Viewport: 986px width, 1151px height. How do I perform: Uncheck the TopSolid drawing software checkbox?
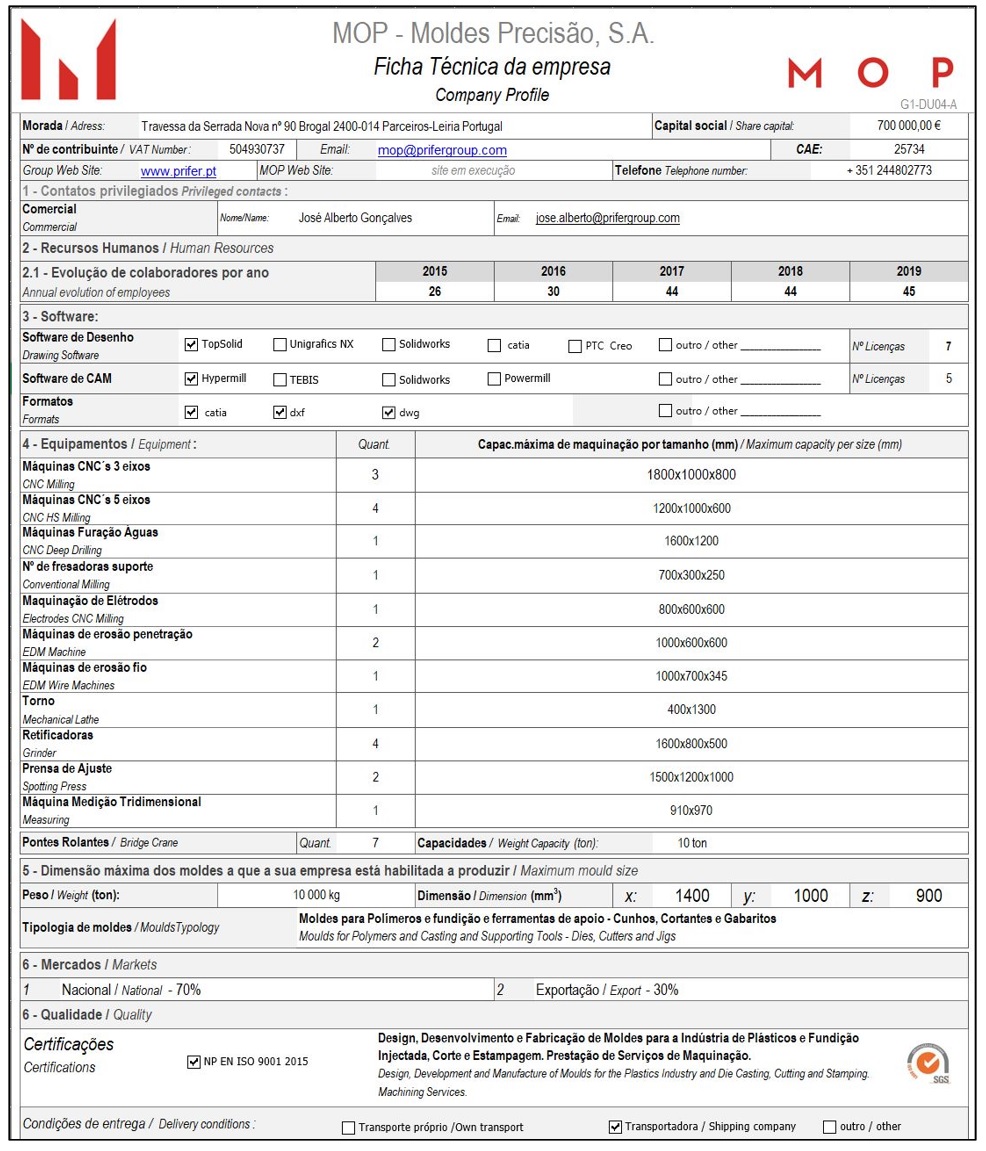(x=192, y=344)
